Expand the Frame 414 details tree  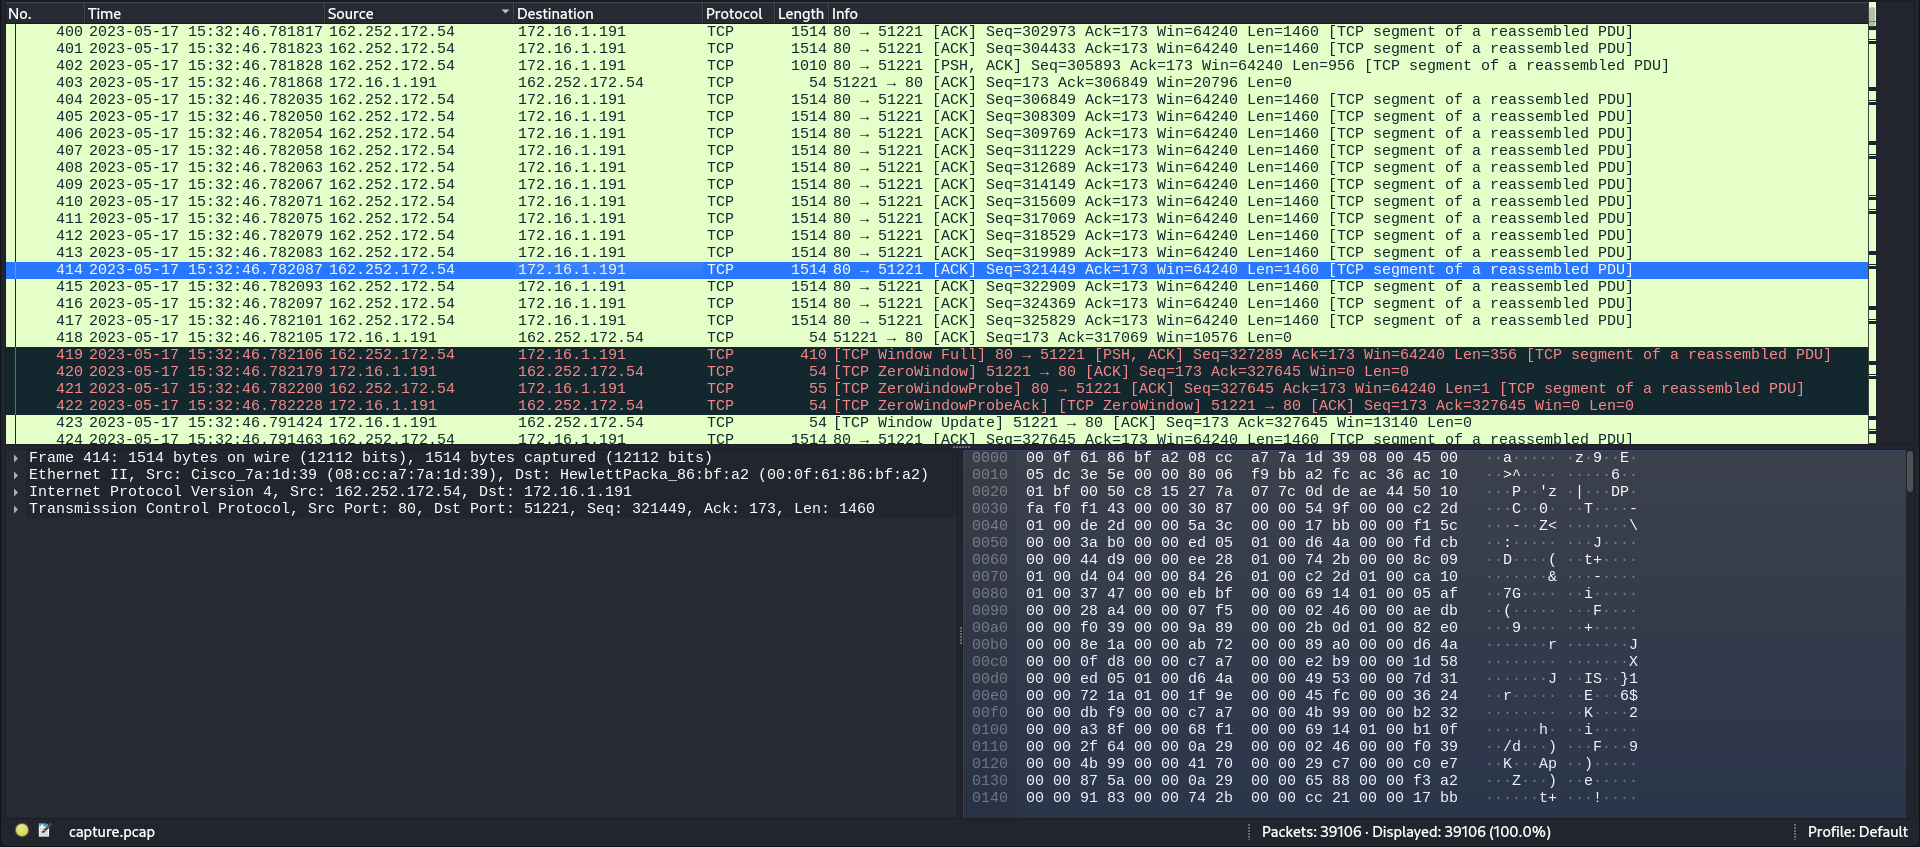click(x=16, y=457)
